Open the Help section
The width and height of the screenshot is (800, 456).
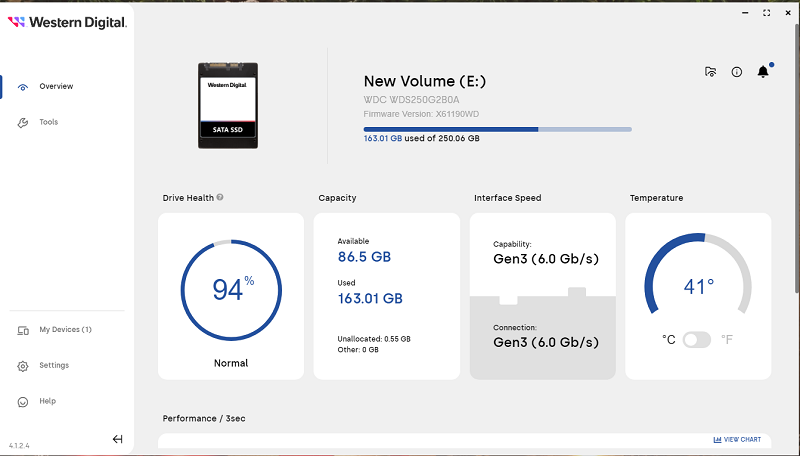point(47,401)
